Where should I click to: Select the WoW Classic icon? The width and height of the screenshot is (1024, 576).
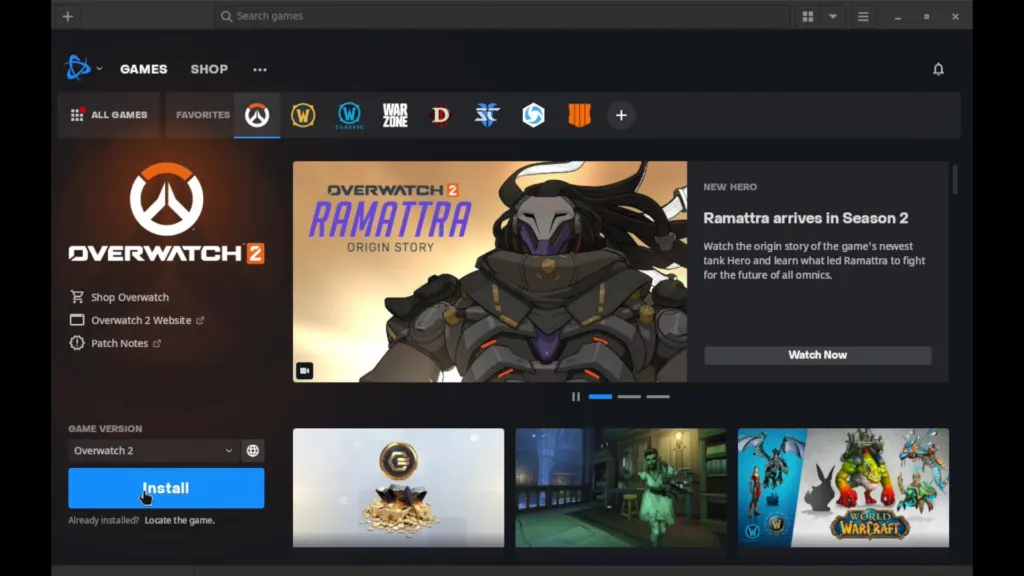pos(349,116)
